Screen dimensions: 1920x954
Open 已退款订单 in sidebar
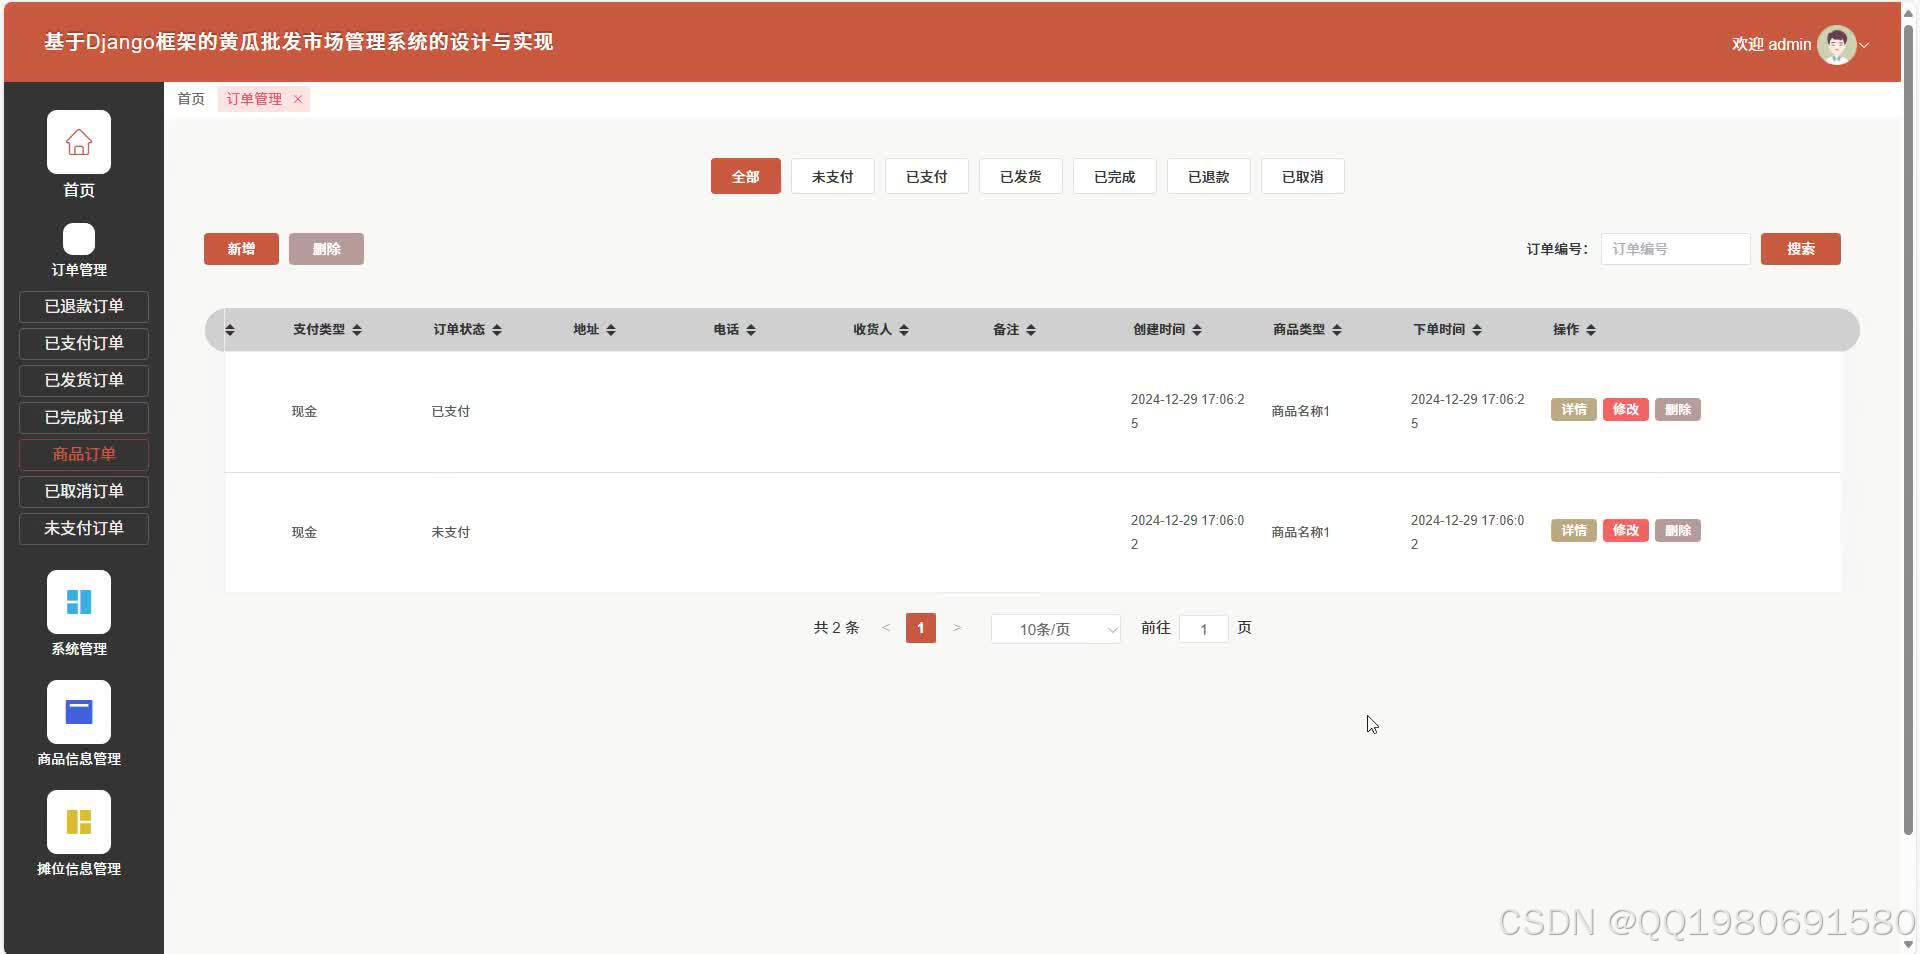tap(84, 306)
